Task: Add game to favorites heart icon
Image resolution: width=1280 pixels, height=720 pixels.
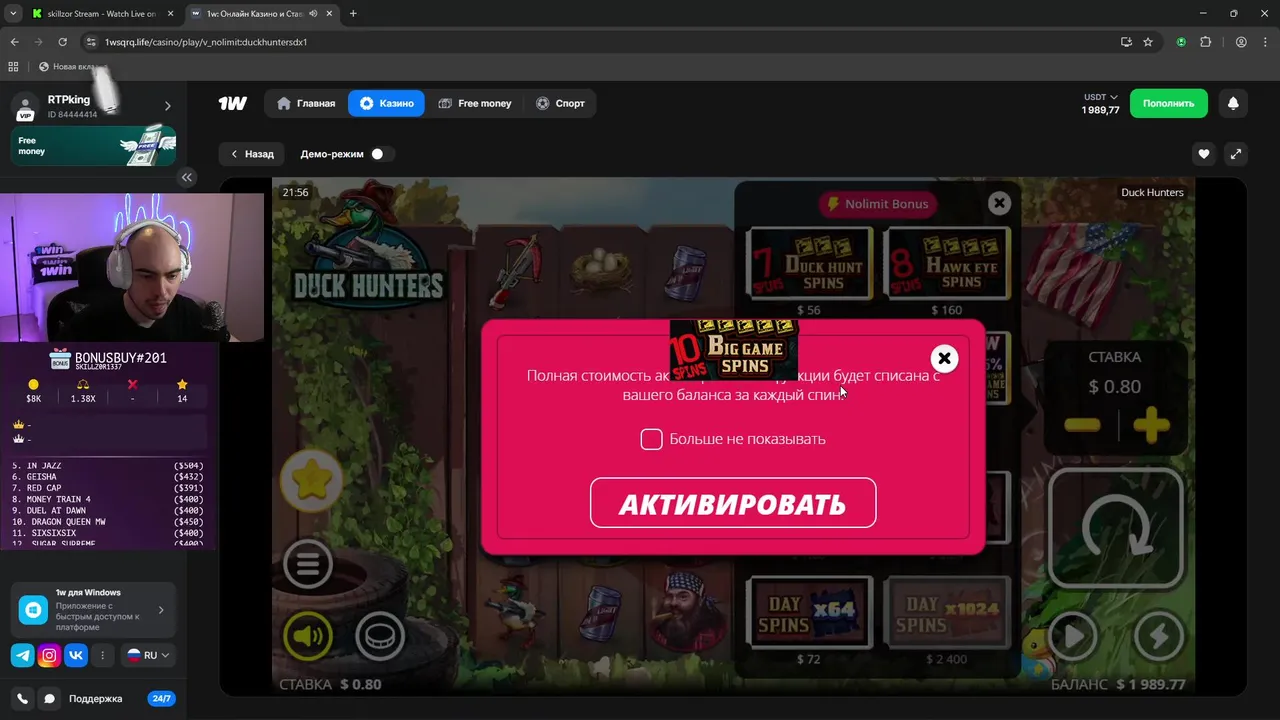Action: (1204, 154)
